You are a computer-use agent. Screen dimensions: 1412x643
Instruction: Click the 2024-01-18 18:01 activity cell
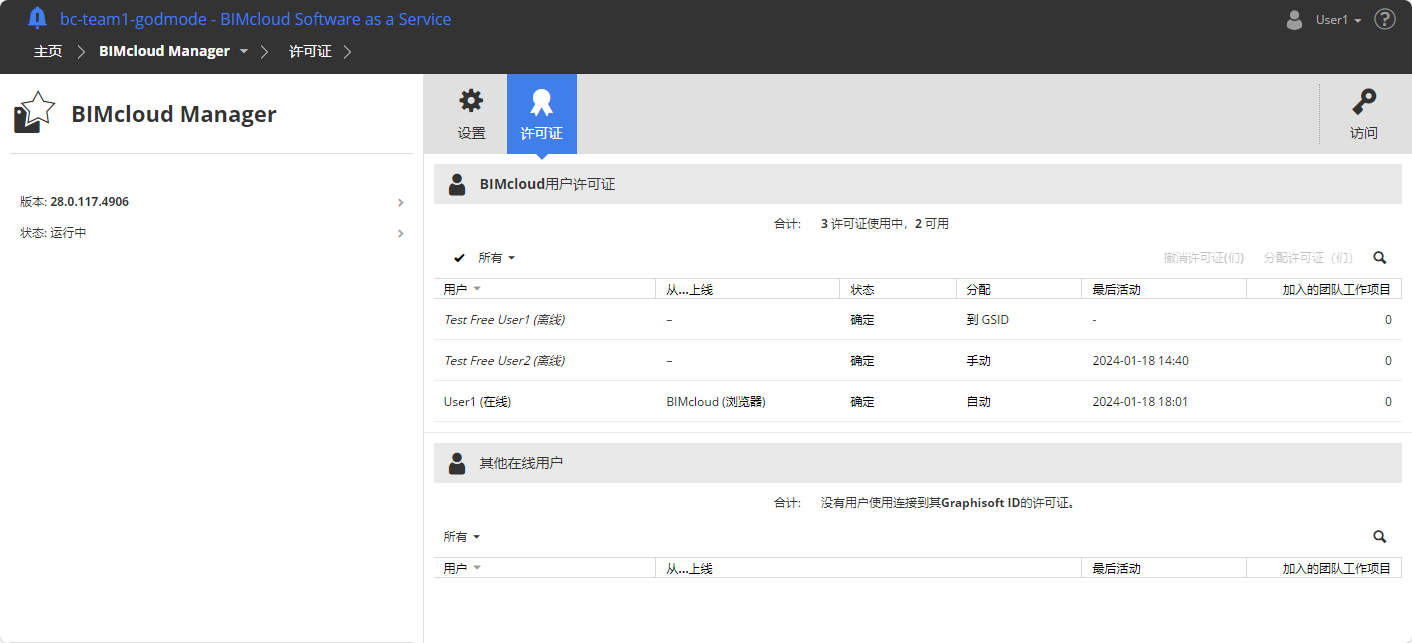pyautogui.click(x=1140, y=402)
